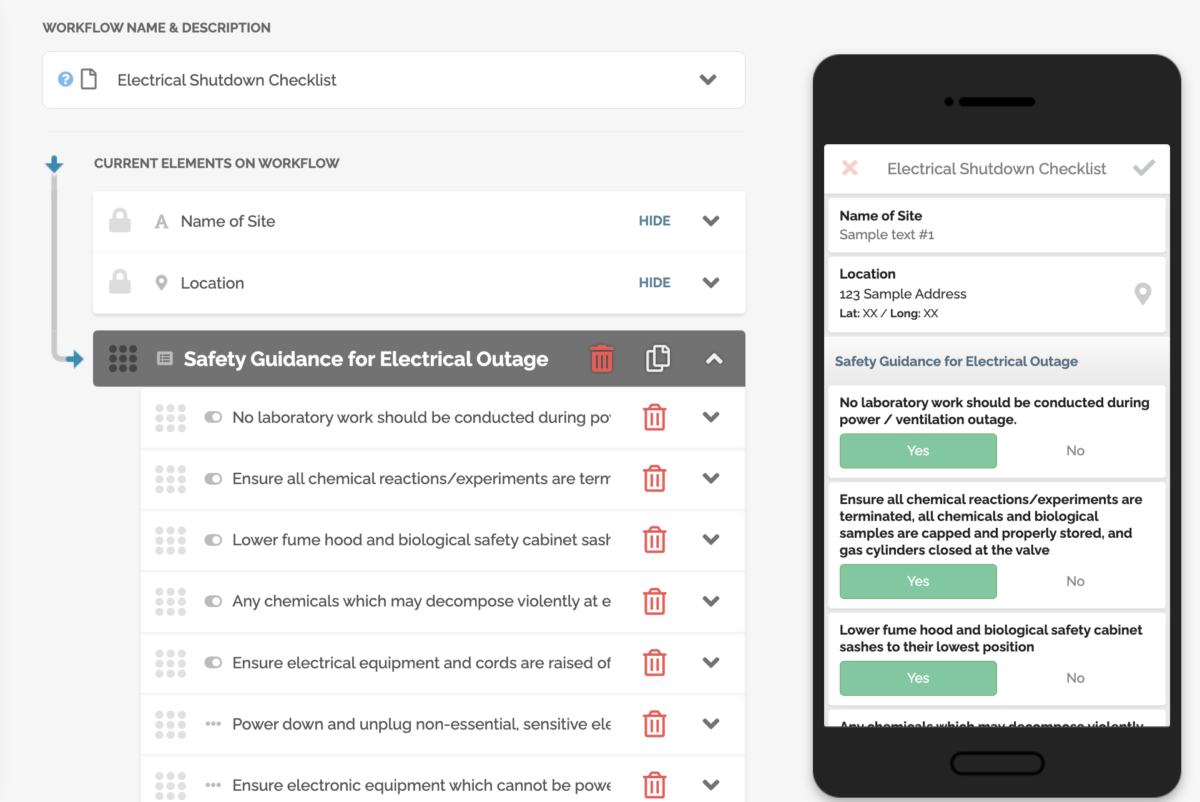Image resolution: width=1200 pixels, height=802 pixels.
Task: Expand the Location row chevron
Action: coord(711,282)
